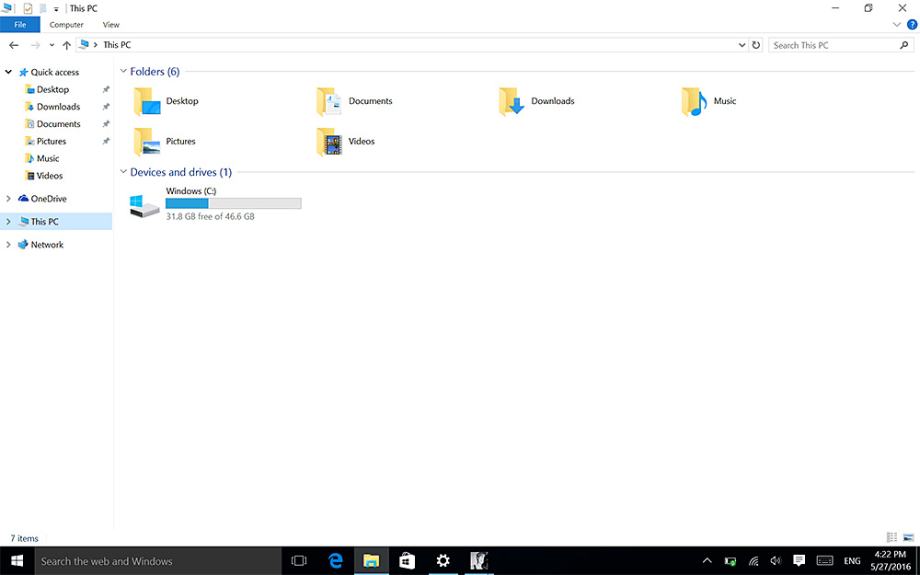This screenshot has width=920, height=575.
Task: Open the Music folder in main pane
Action: tap(709, 101)
